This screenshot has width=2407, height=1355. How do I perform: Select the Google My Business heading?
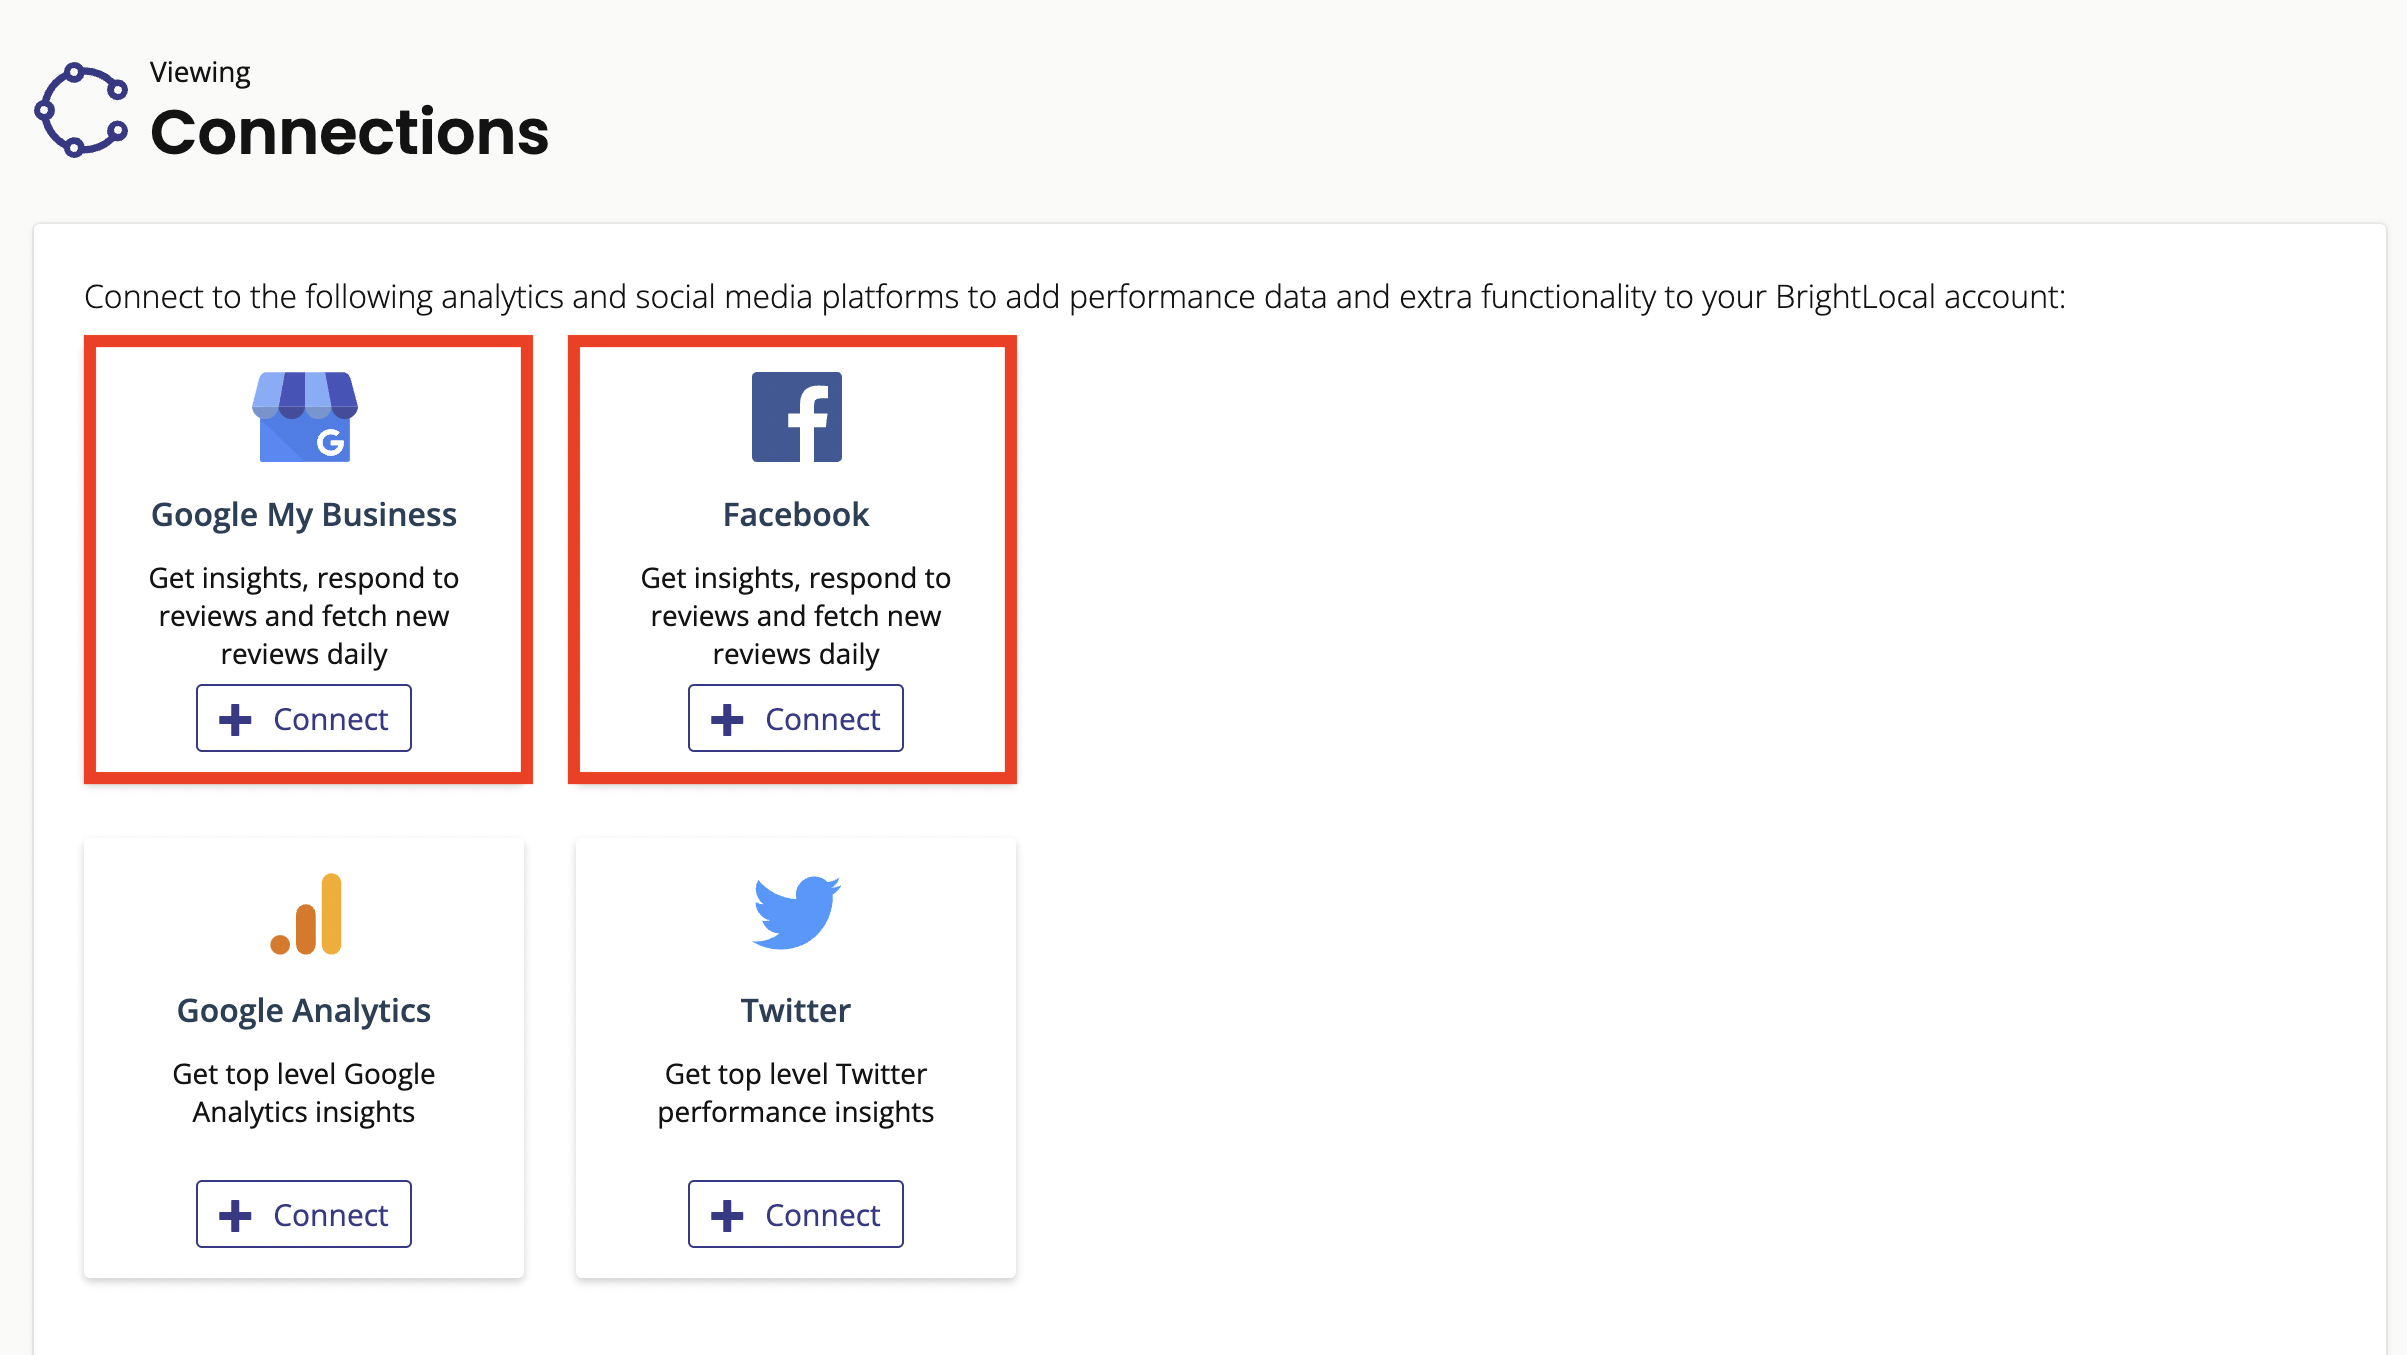(304, 515)
